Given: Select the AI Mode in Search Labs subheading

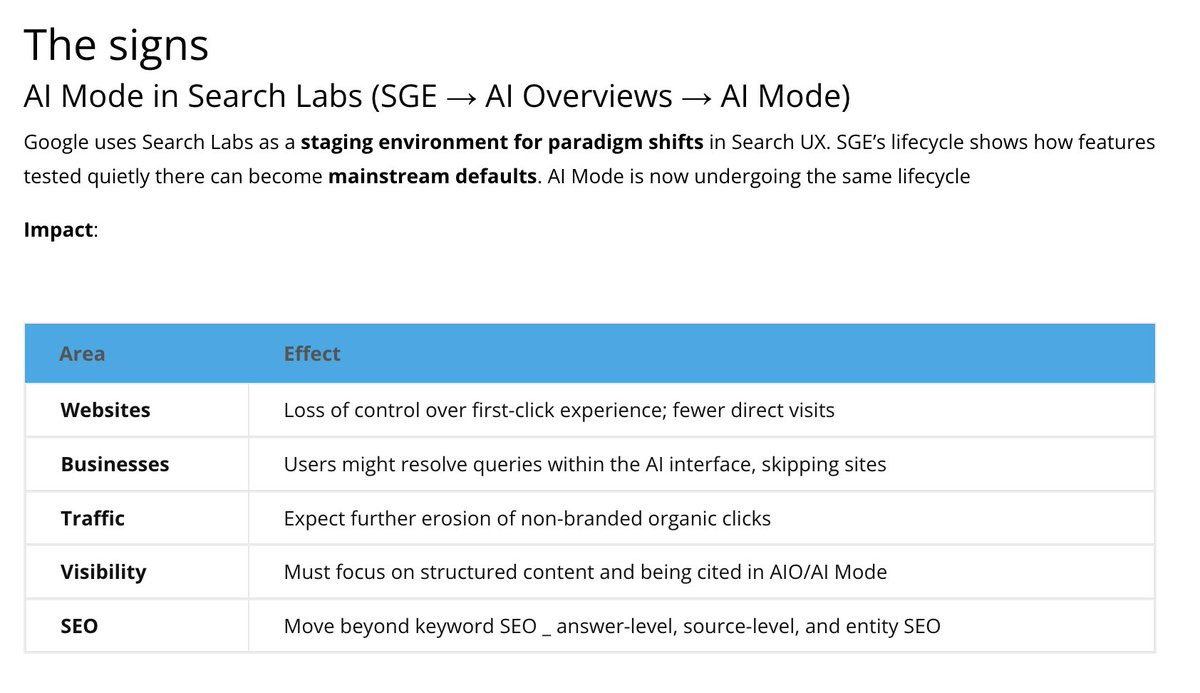Looking at the screenshot, I should [x=437, y=96].
